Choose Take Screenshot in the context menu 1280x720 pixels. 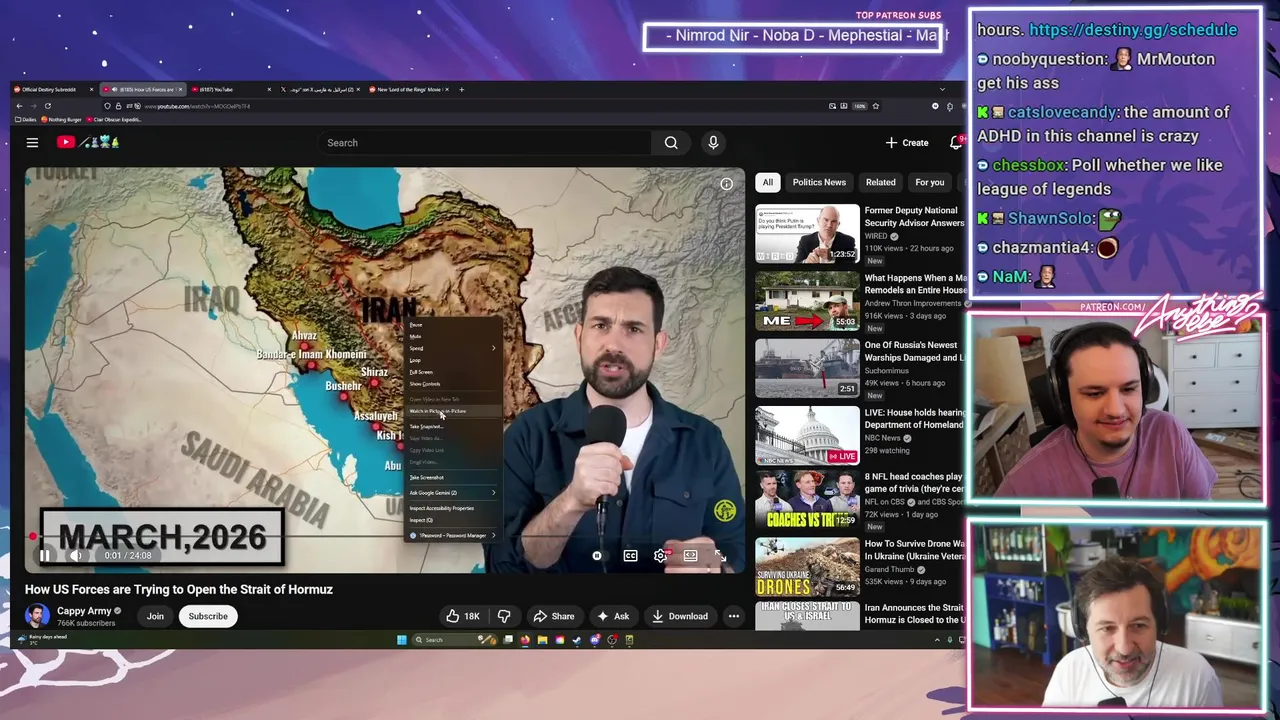[x=452, y=477]
